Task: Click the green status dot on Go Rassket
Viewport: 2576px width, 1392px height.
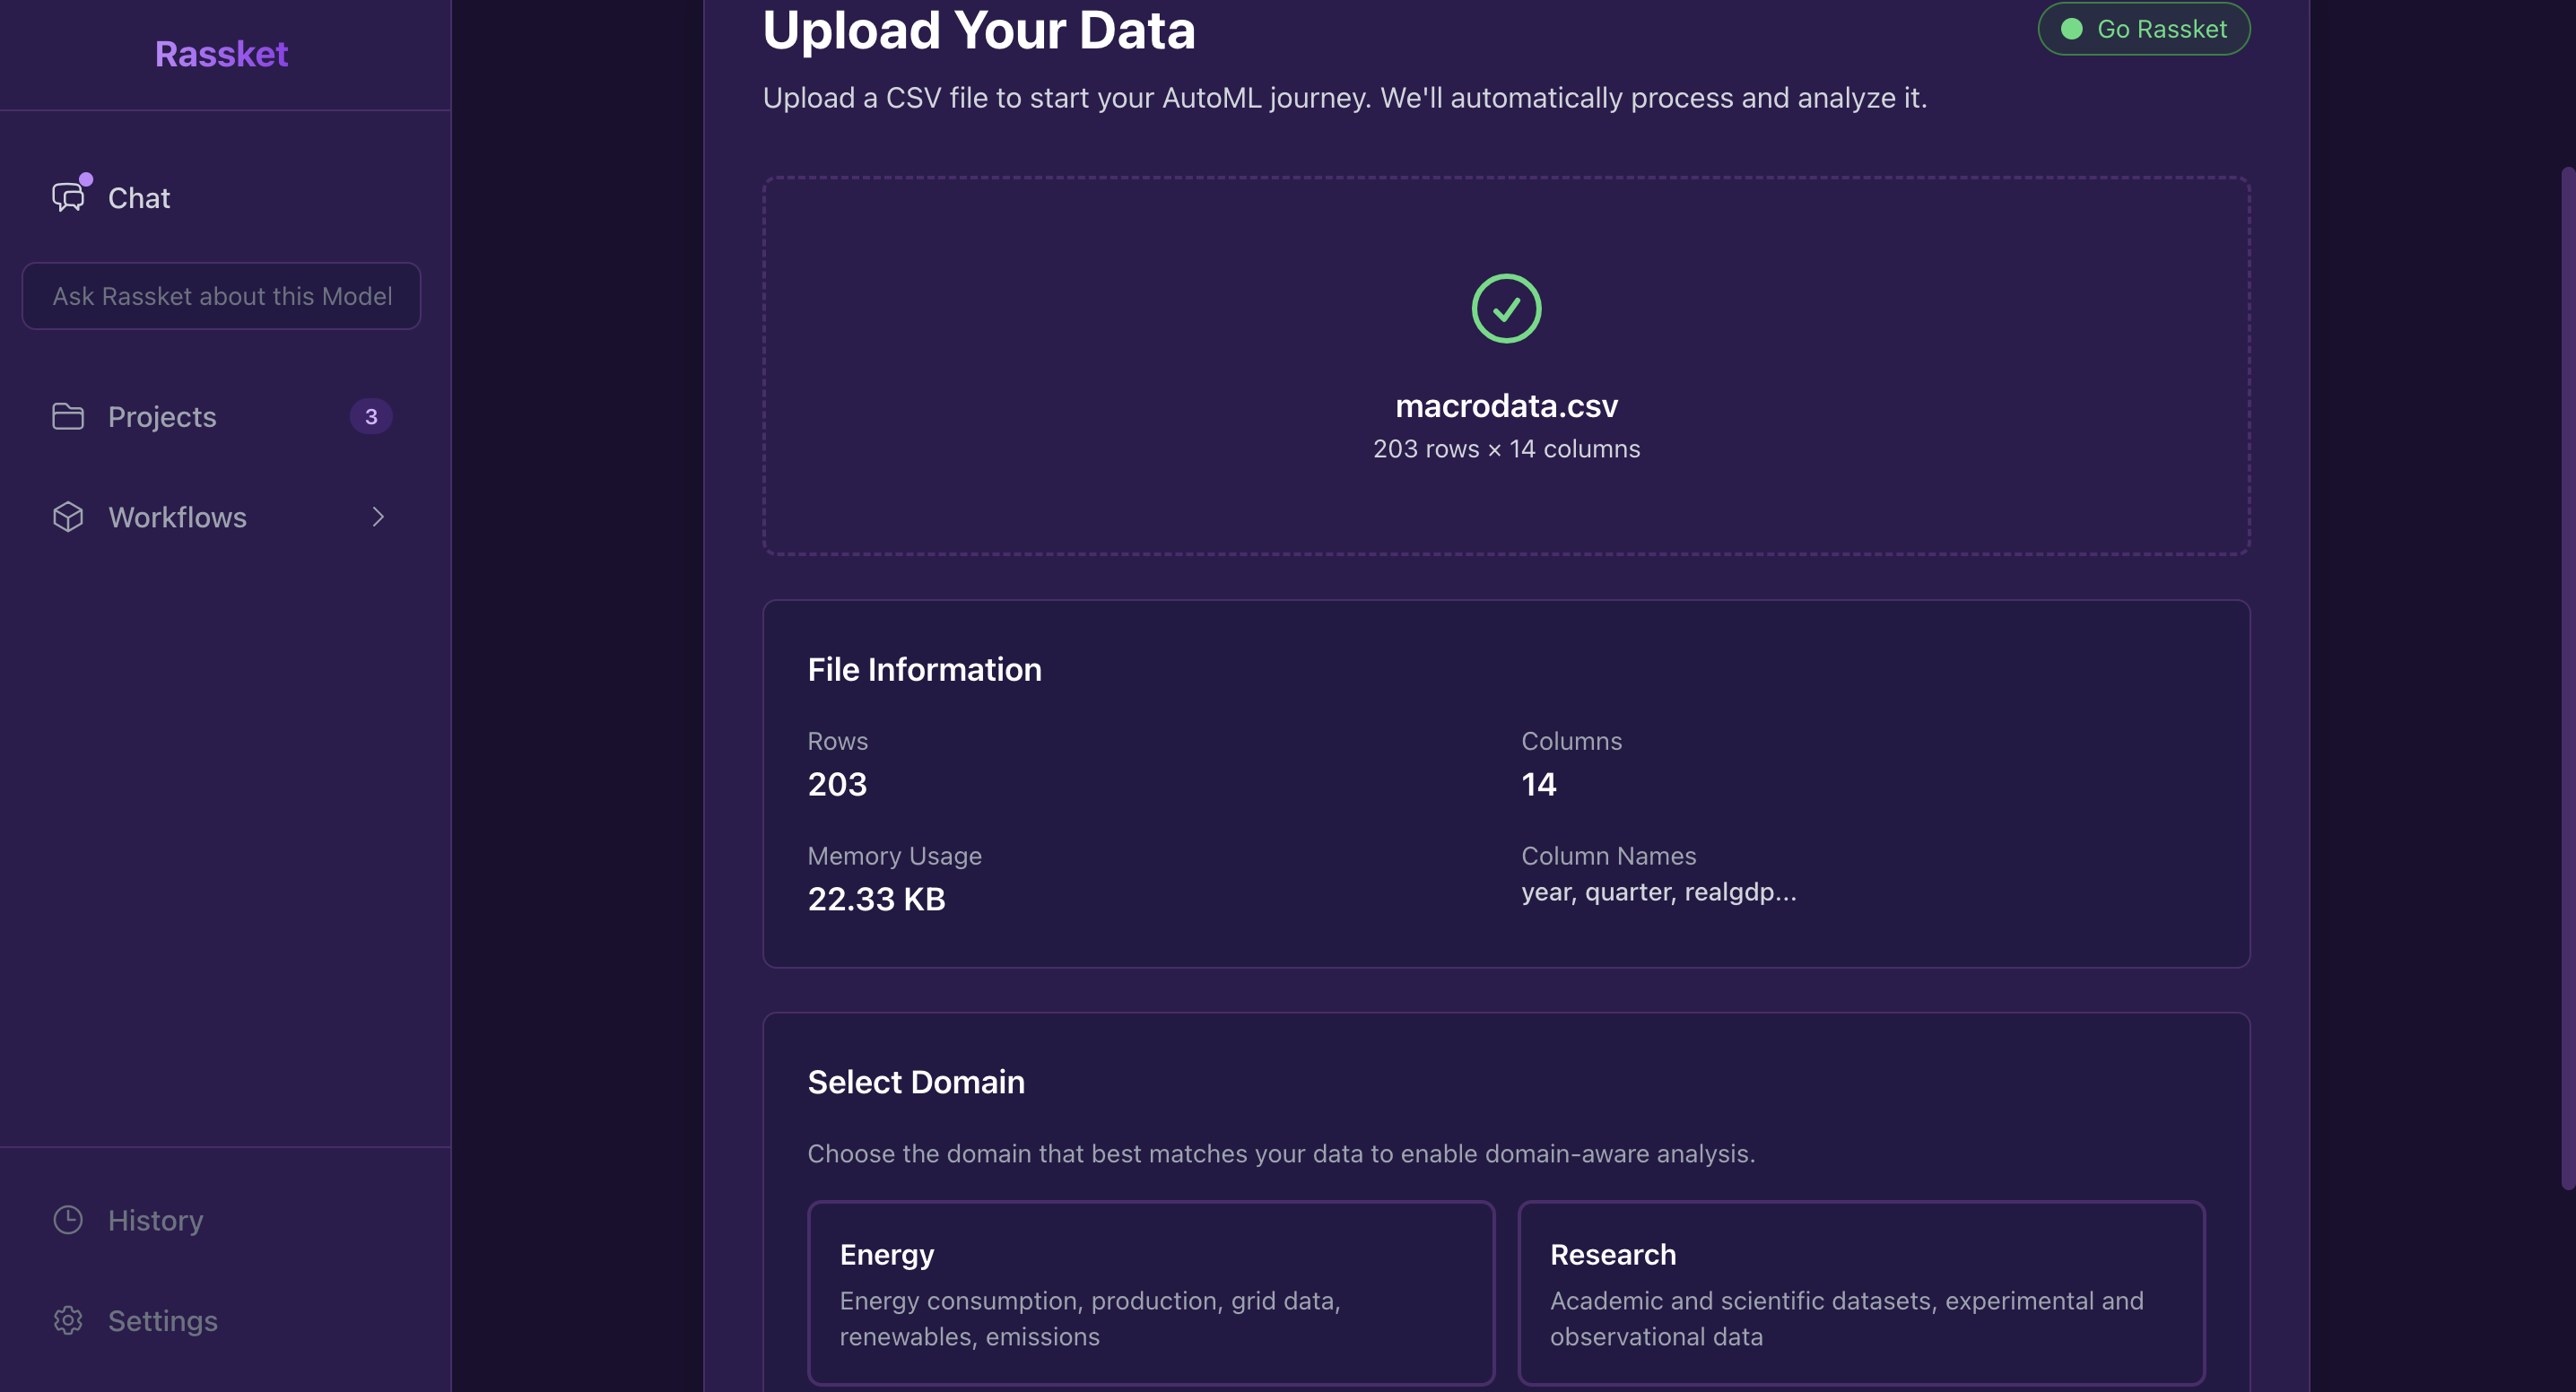Action: [2073, 29]
